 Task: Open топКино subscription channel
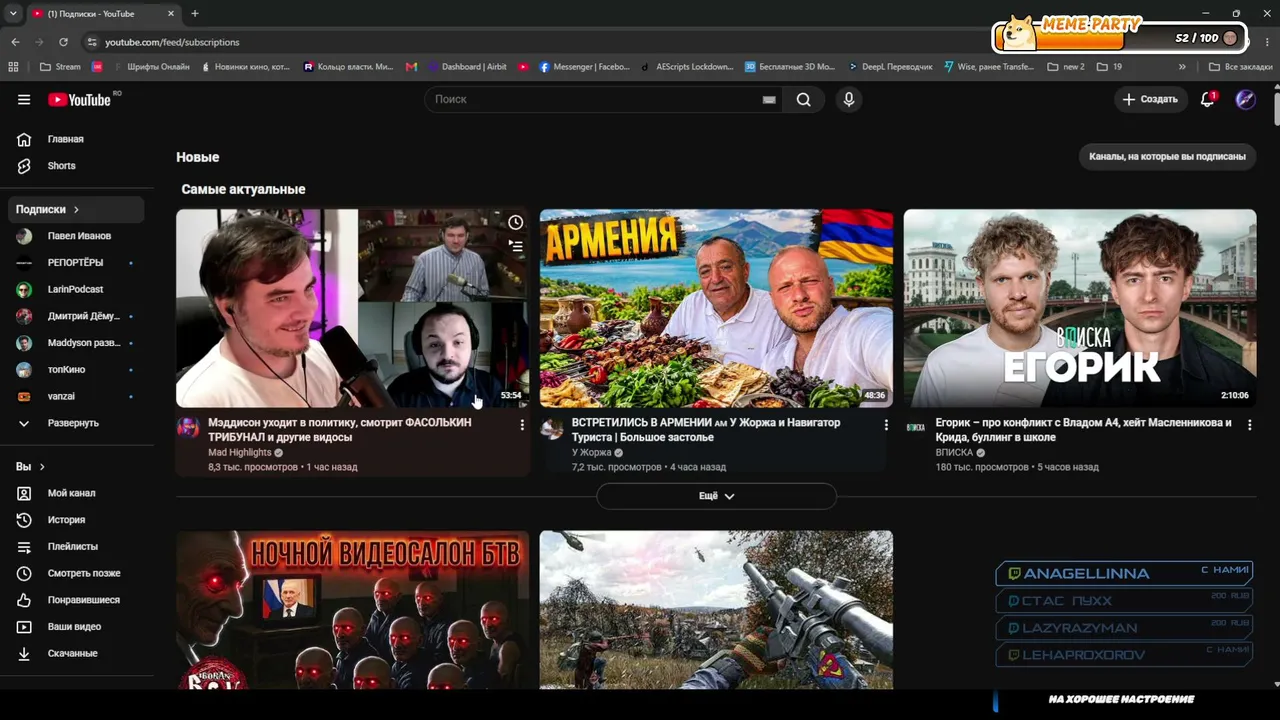76,370
